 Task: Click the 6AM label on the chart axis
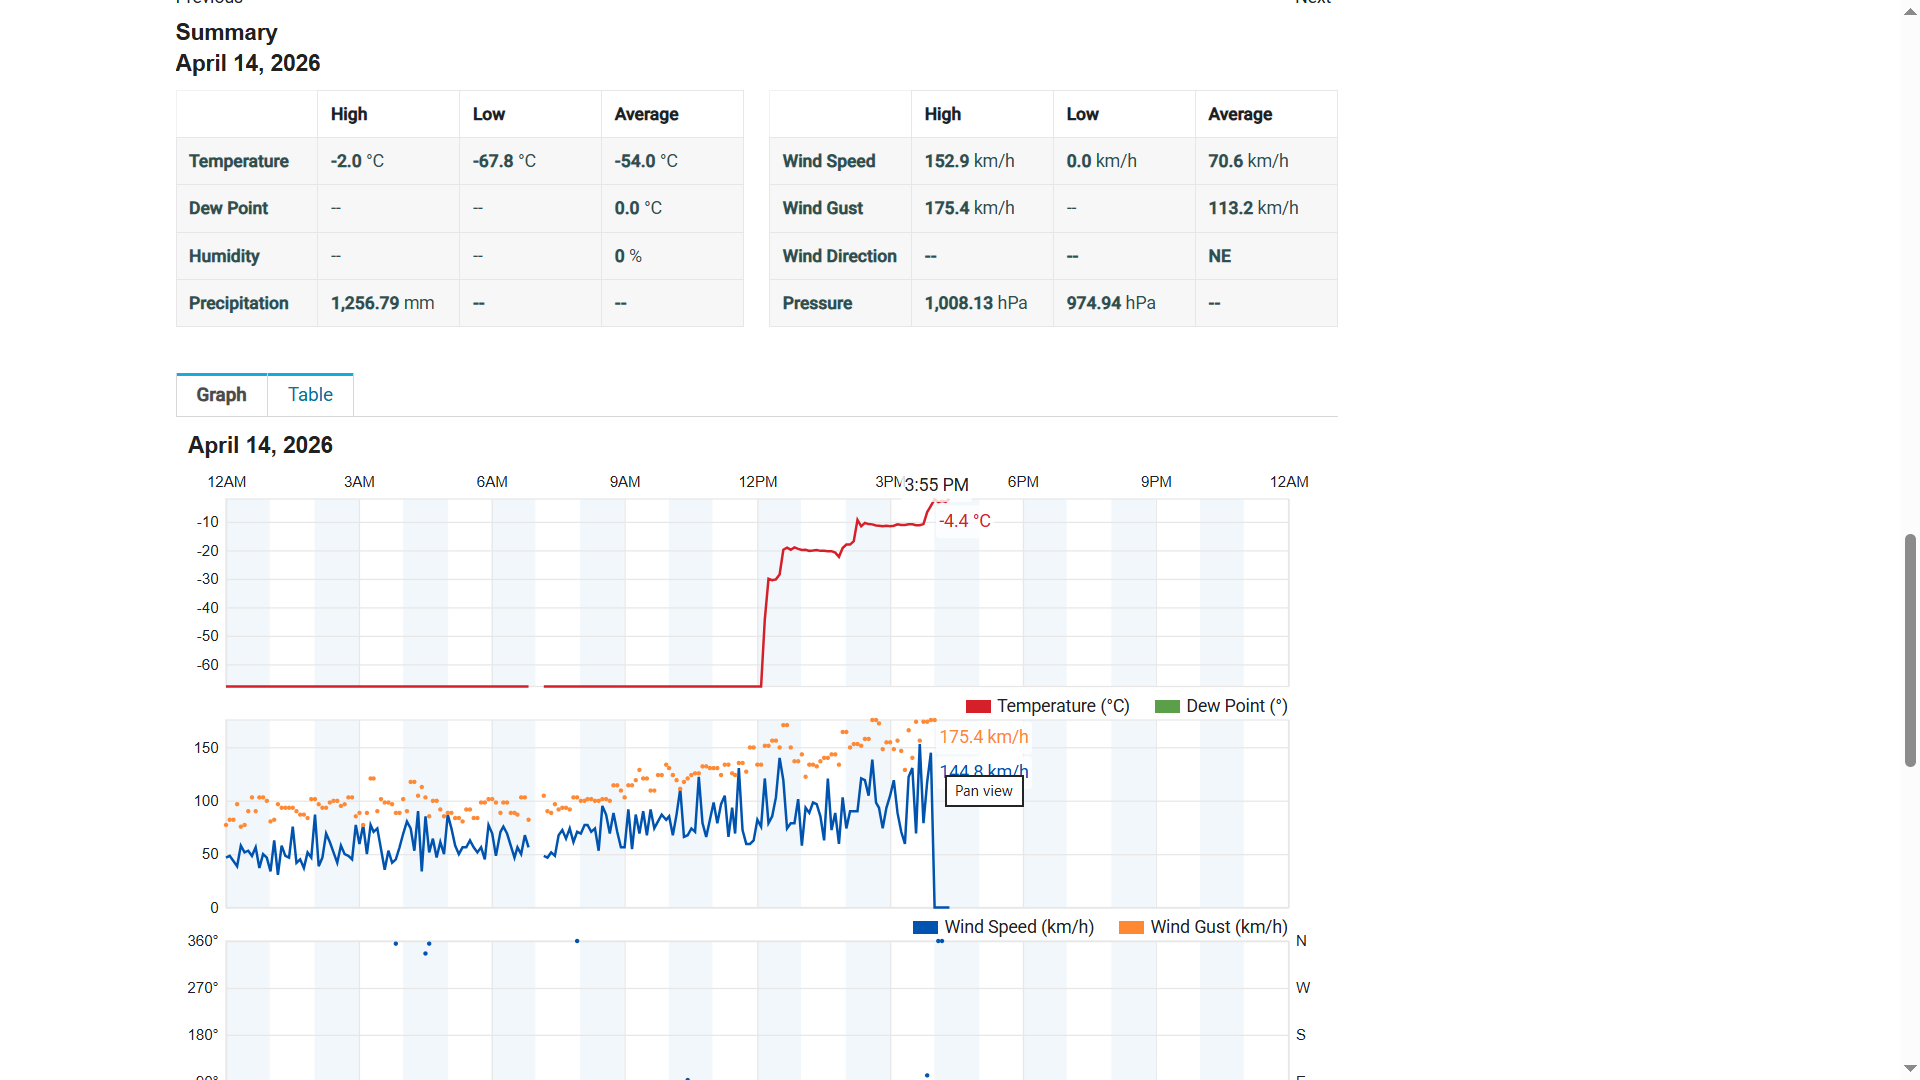click(x=492, y=482)
